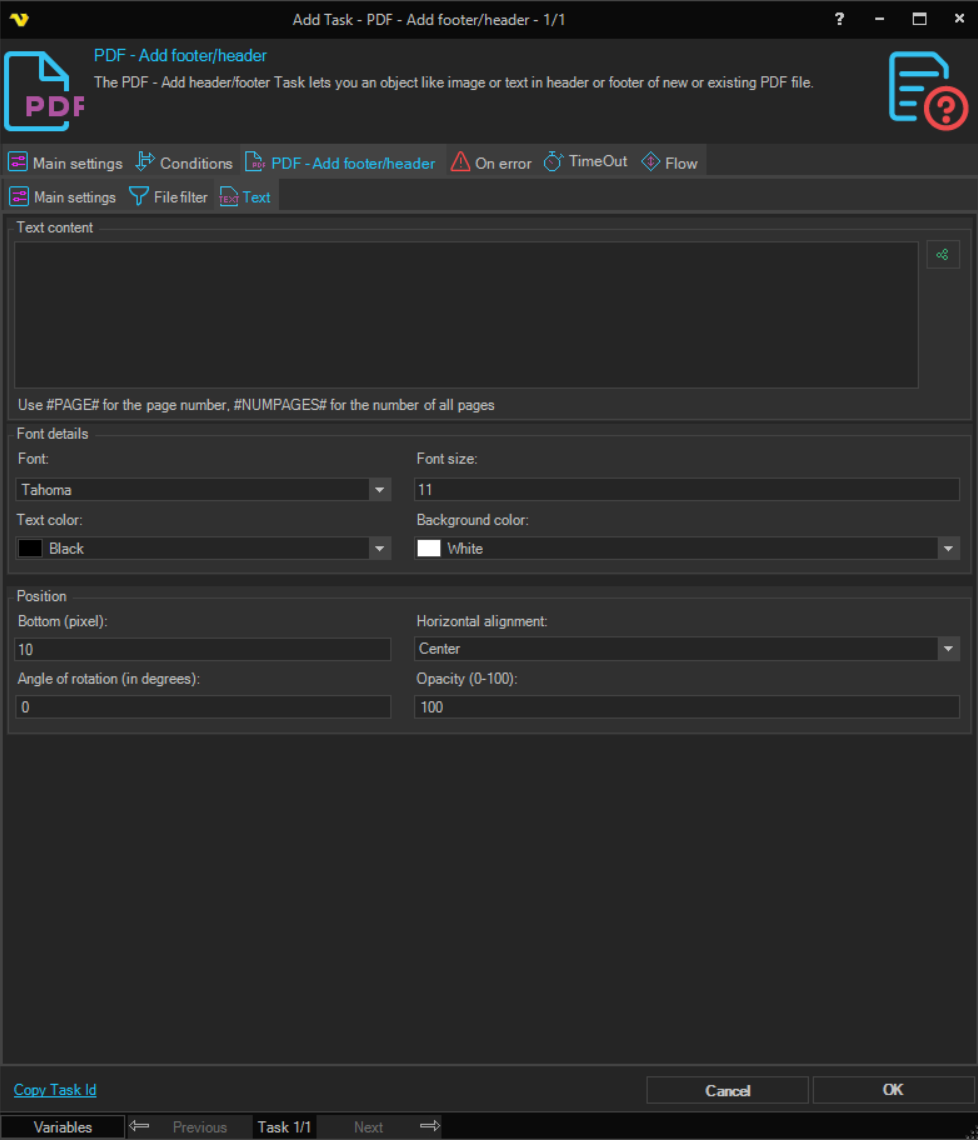978x1140 pixels.
Task: Expand the Background color dropdown arrow
Action: [x=948, y=549]
